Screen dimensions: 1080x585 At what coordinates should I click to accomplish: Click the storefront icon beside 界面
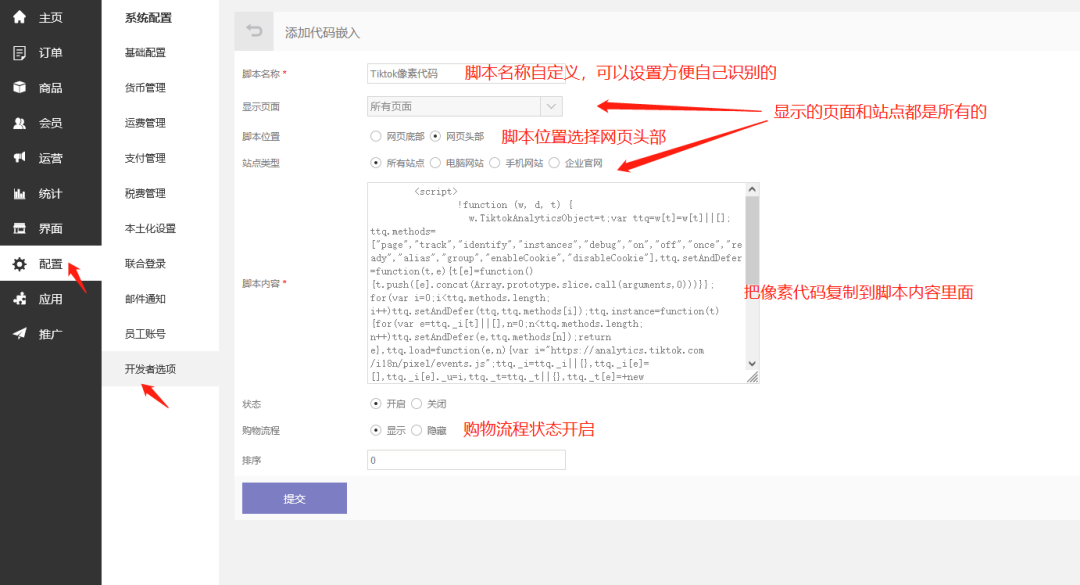[x=19, y=228]
